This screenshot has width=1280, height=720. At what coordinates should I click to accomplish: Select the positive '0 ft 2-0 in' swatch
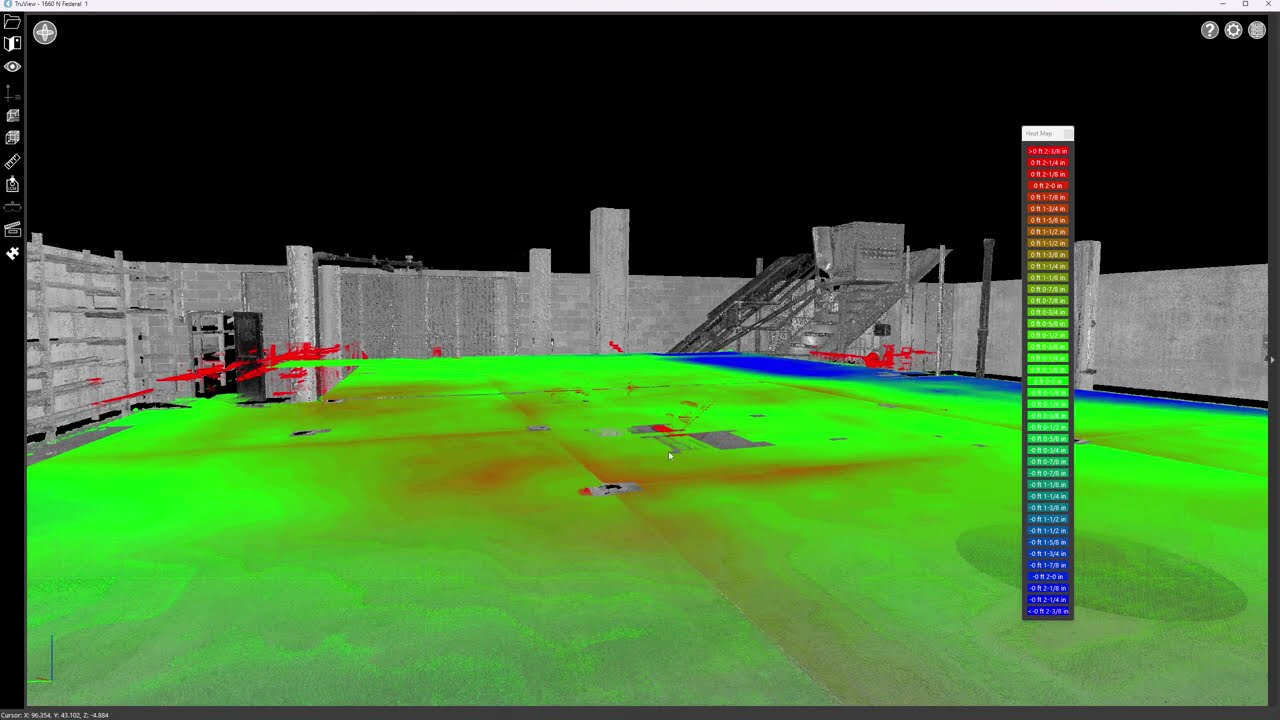[1048, 185]
